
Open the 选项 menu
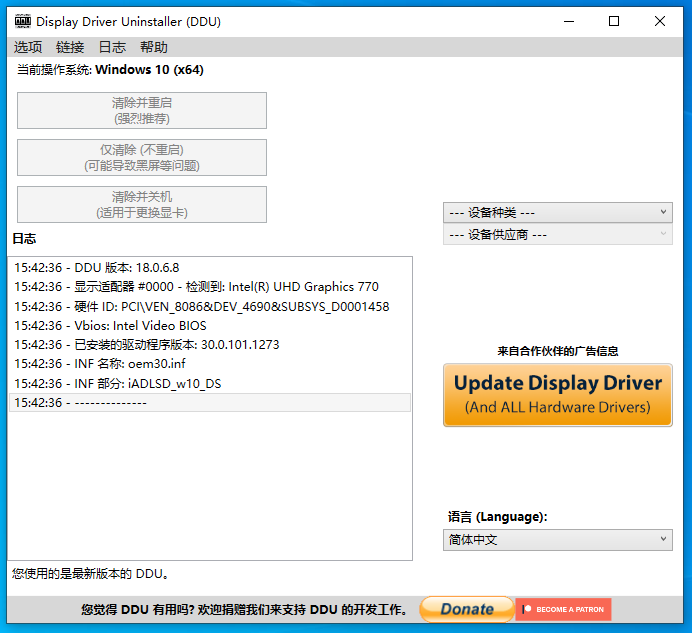click(28, 47)
